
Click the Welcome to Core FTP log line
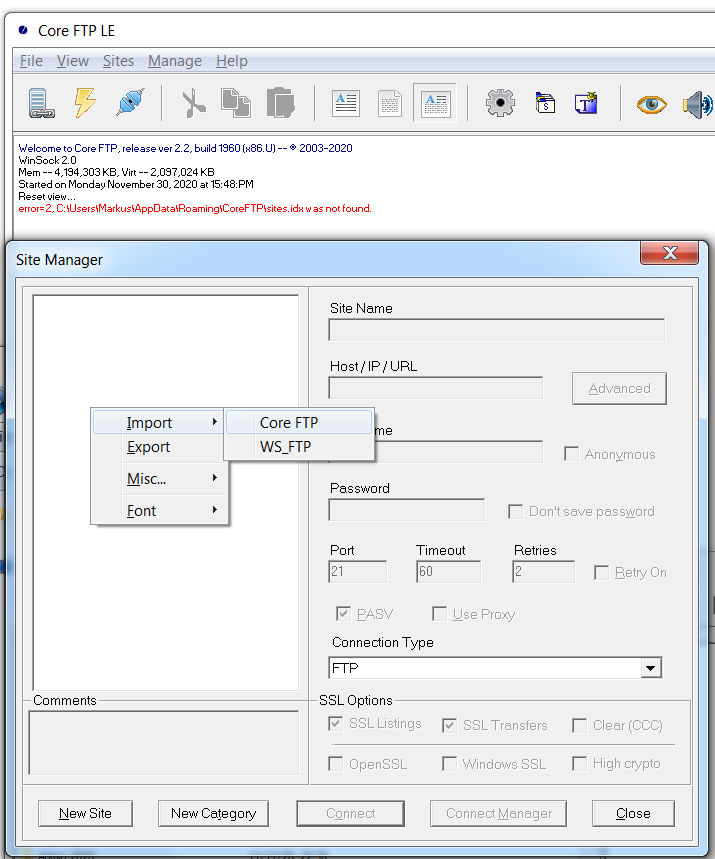185,148
